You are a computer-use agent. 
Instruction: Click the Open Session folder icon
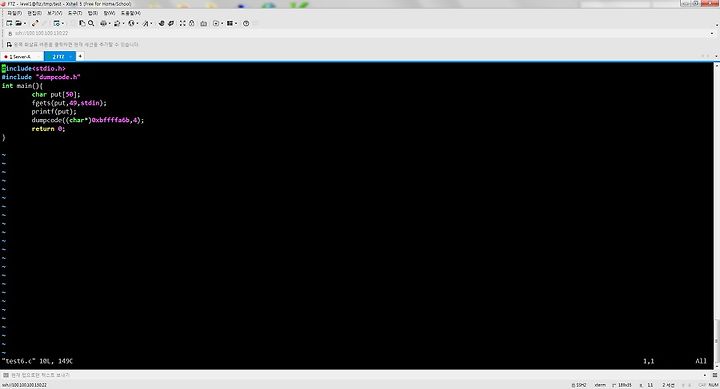coord(19,23)
